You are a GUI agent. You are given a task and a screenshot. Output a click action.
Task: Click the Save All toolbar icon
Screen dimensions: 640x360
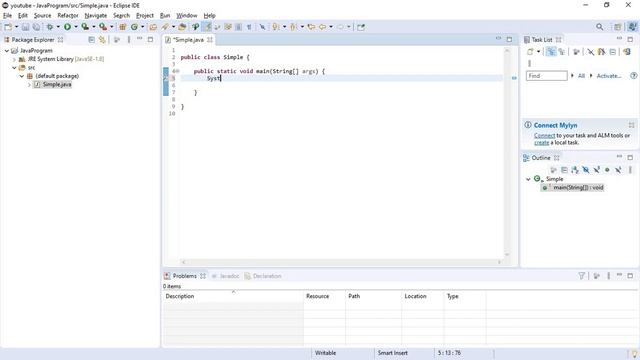(36, 27)
